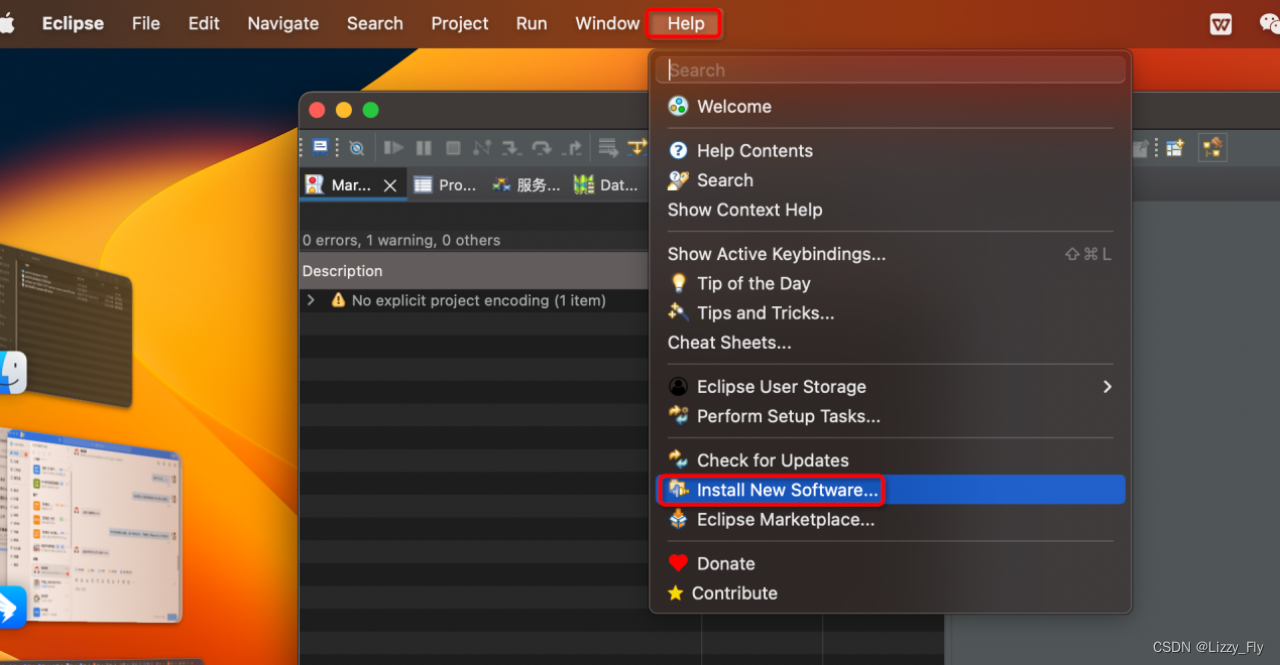Open the File menu
Viewport: 1280px width, 665px height.
tap(146, 23)
